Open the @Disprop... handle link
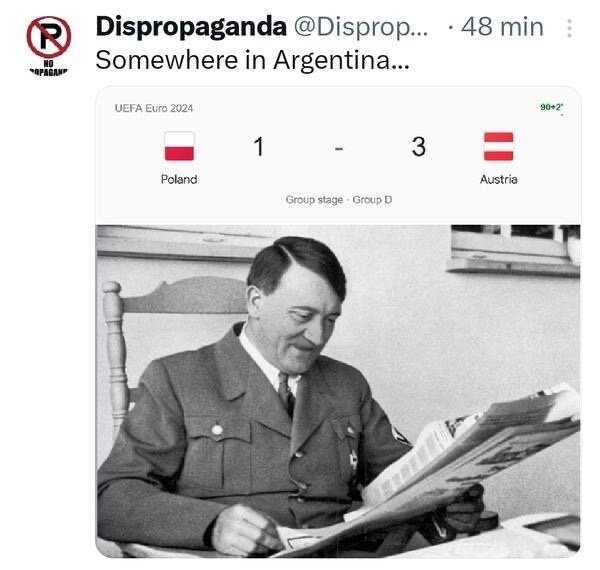The width and height of the screenshot is (600, 570). click(x=361, y=28)
